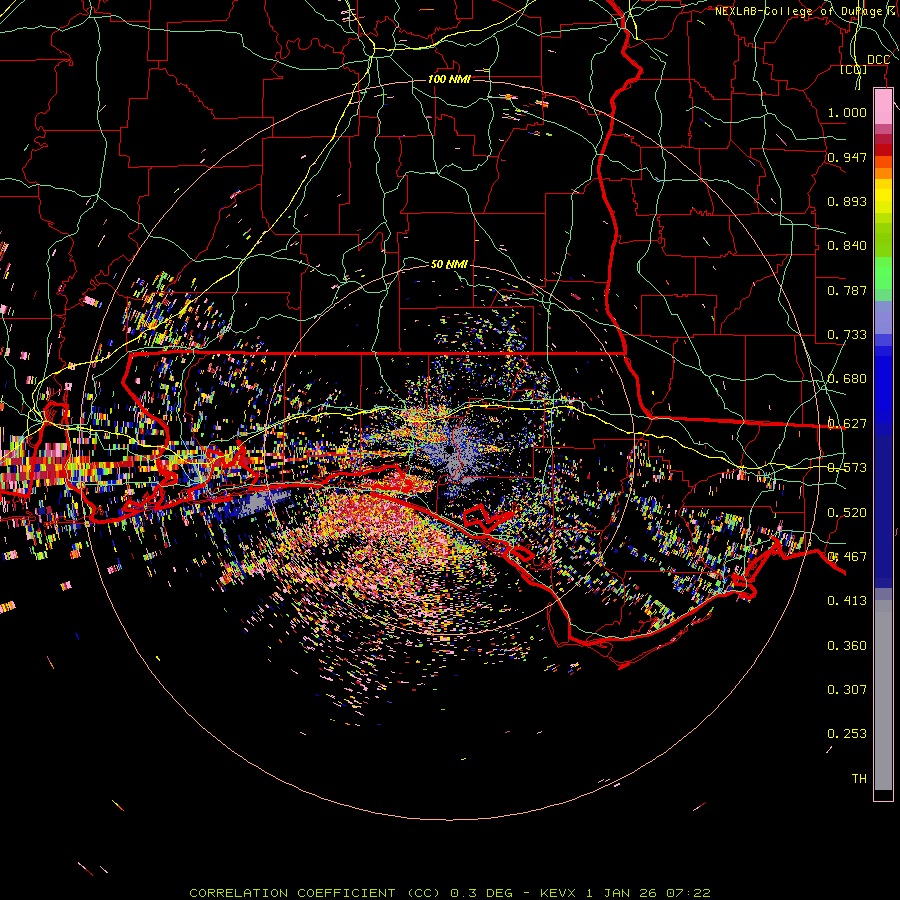Click the 0.840 scale value
Image resolution: width=900 pixels, height=900 pixels.
coord(847,246)
